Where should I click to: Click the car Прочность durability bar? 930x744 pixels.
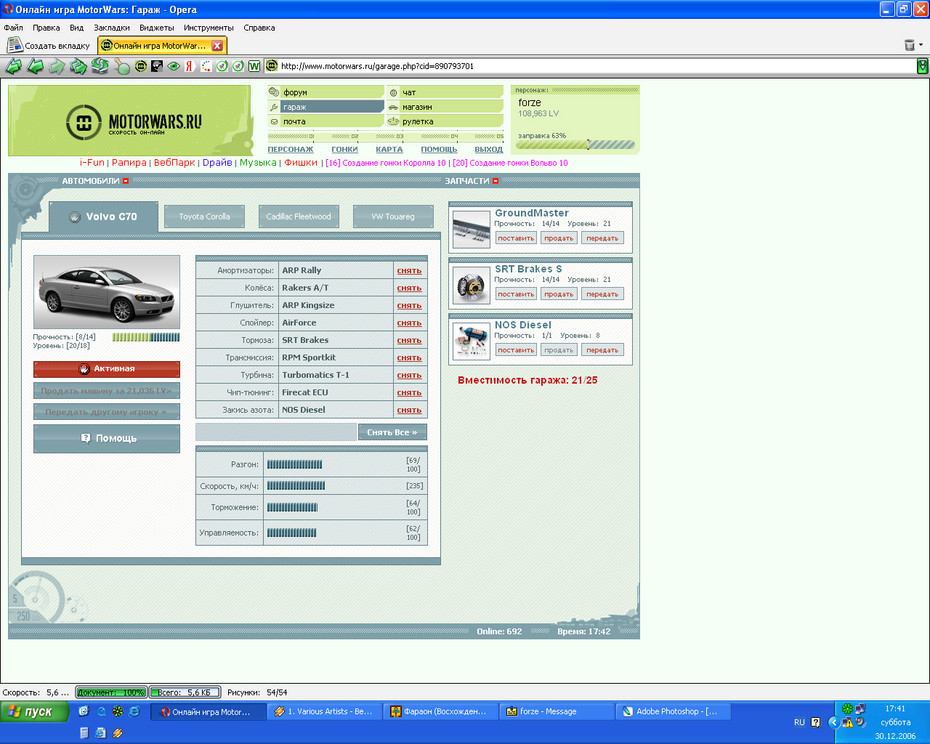coord(146,337)
